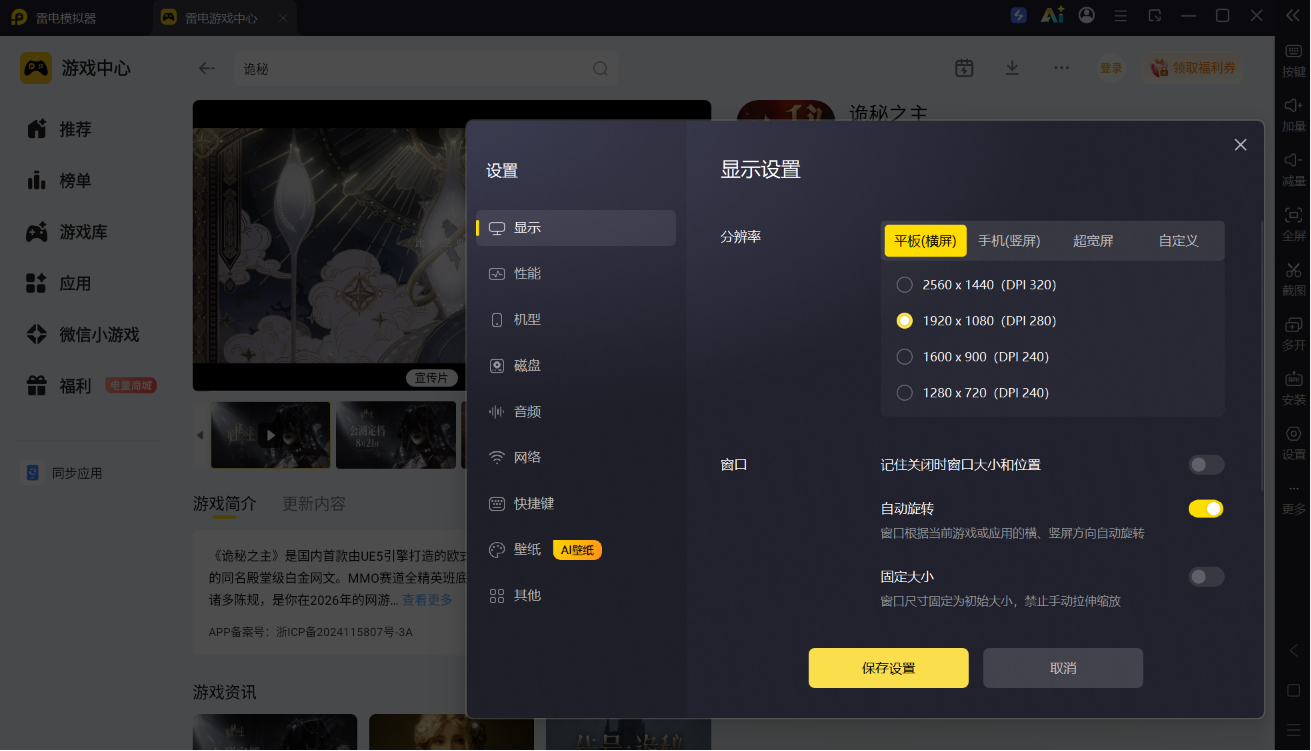Switch to 超宽屏 resolution tab
The width and height of the screenshot is (1311, 751).
pos(1093,241)
